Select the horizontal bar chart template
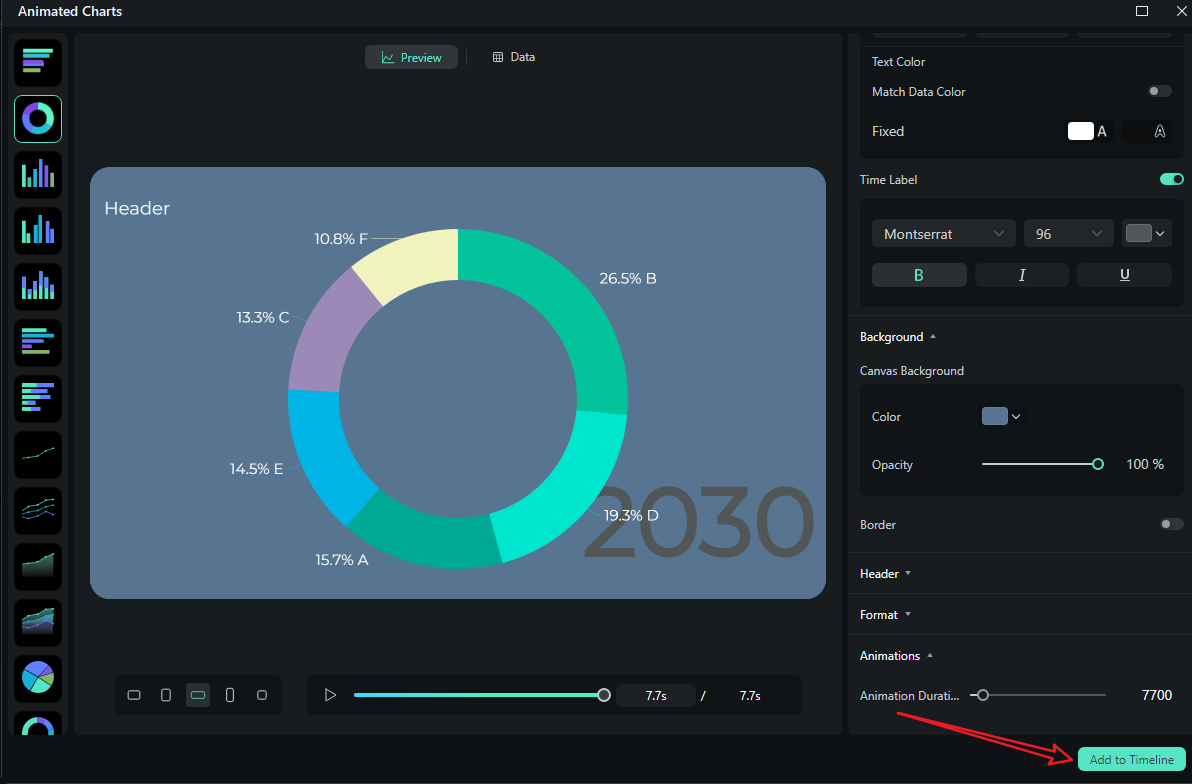The width and height of the screenshot is (1192, 784). tap(37, 62)
